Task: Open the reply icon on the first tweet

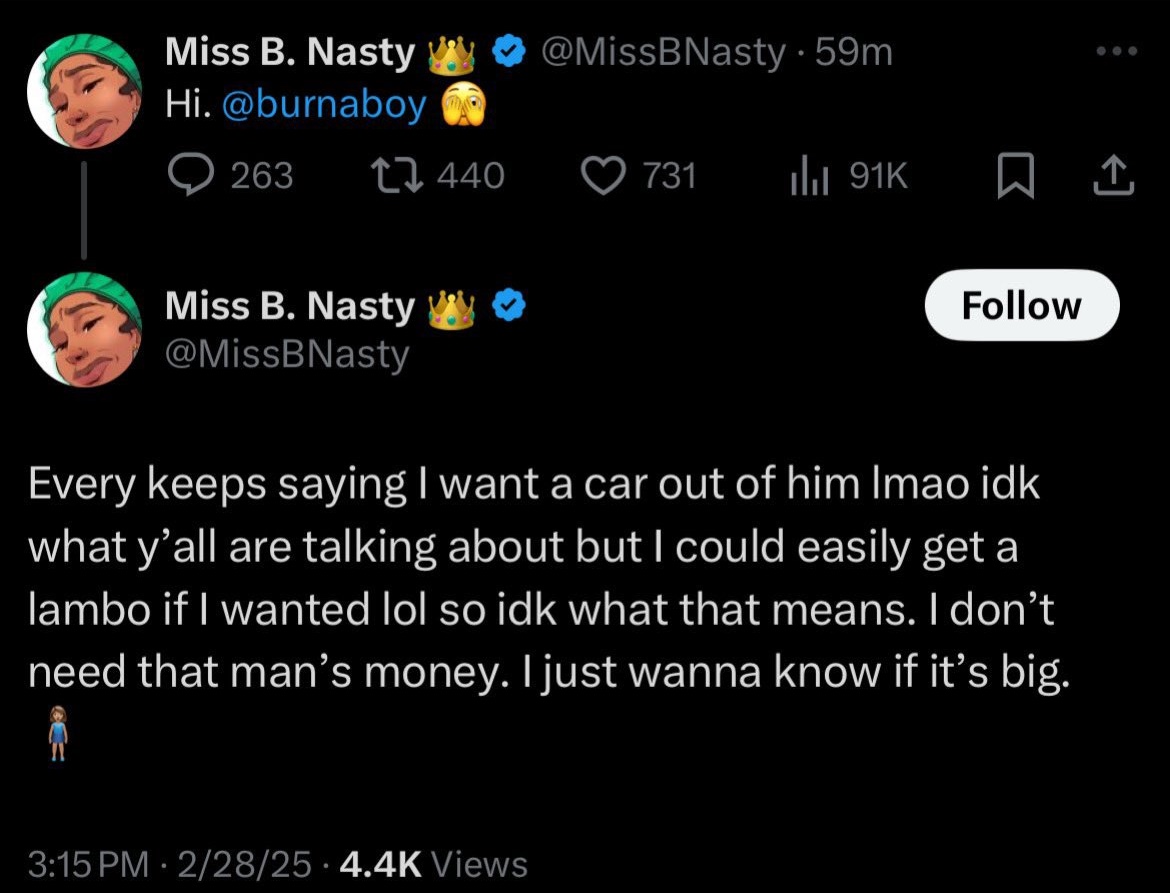Action: (192, 175)
